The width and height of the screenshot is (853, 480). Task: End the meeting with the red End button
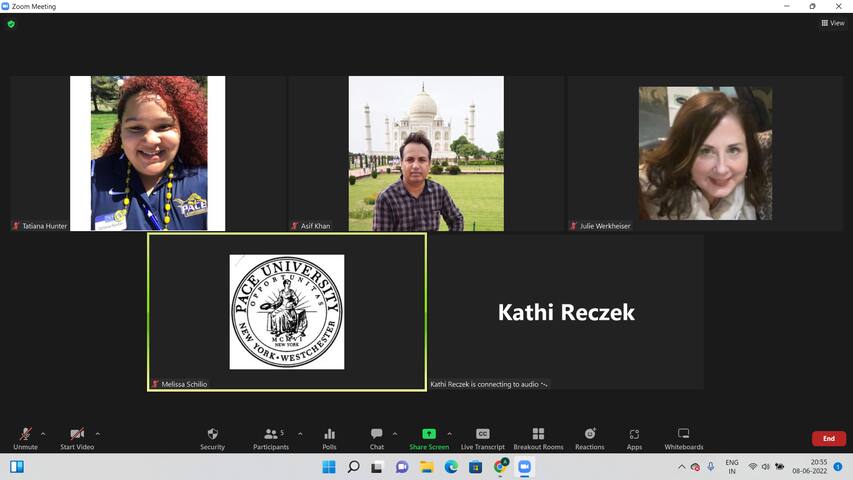pyautogui.click(x=828, y=439)
